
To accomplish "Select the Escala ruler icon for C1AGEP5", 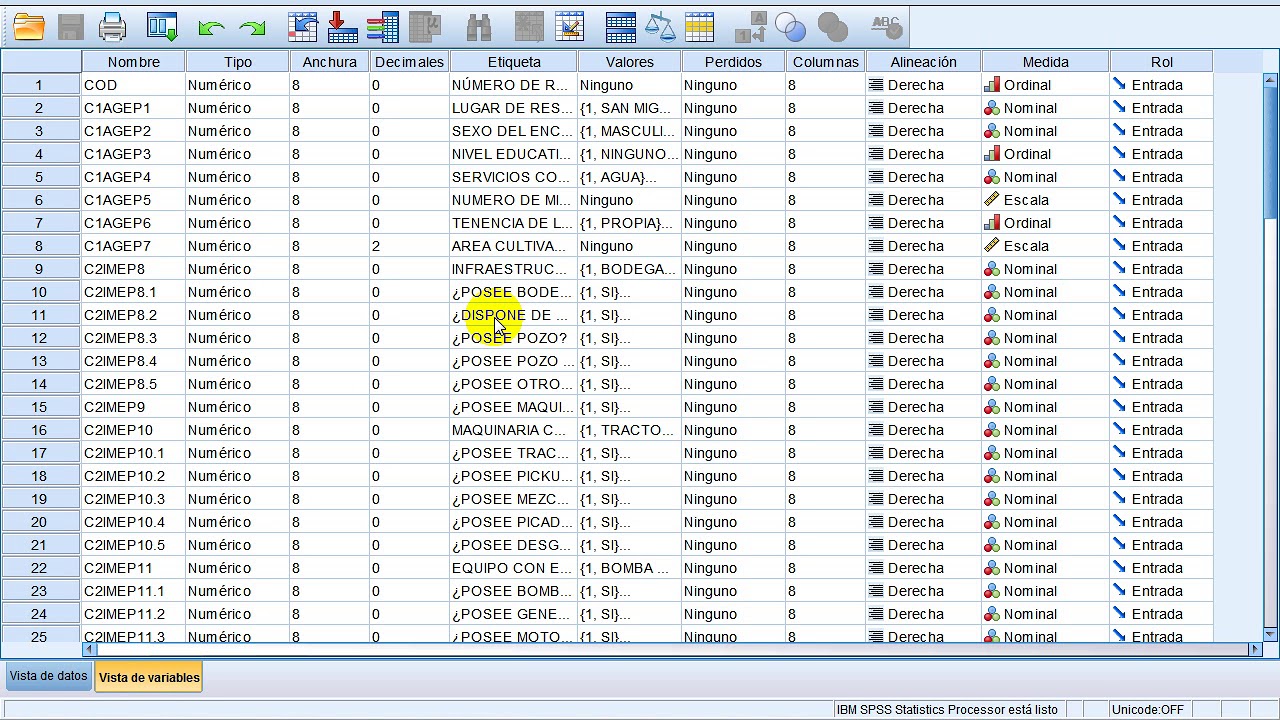I will point(992,200).
